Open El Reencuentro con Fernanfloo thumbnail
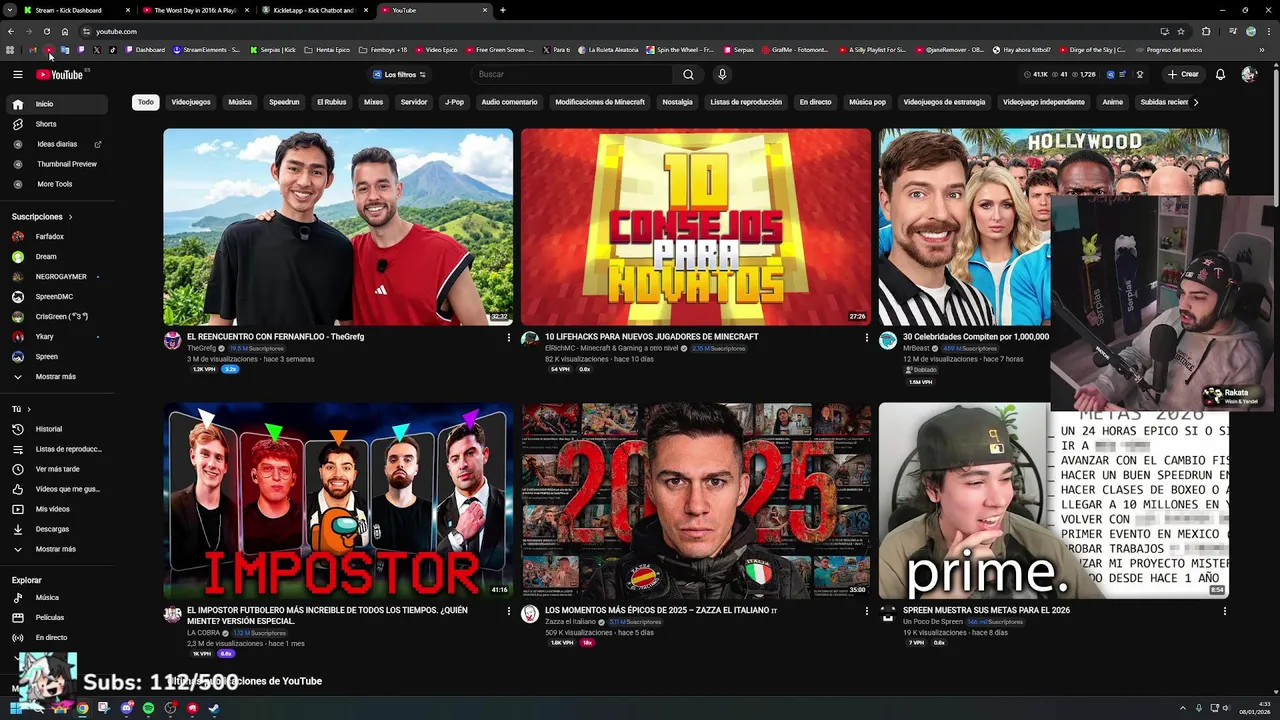This screenshot has height=720, width=1280. [x=338, y=227]
